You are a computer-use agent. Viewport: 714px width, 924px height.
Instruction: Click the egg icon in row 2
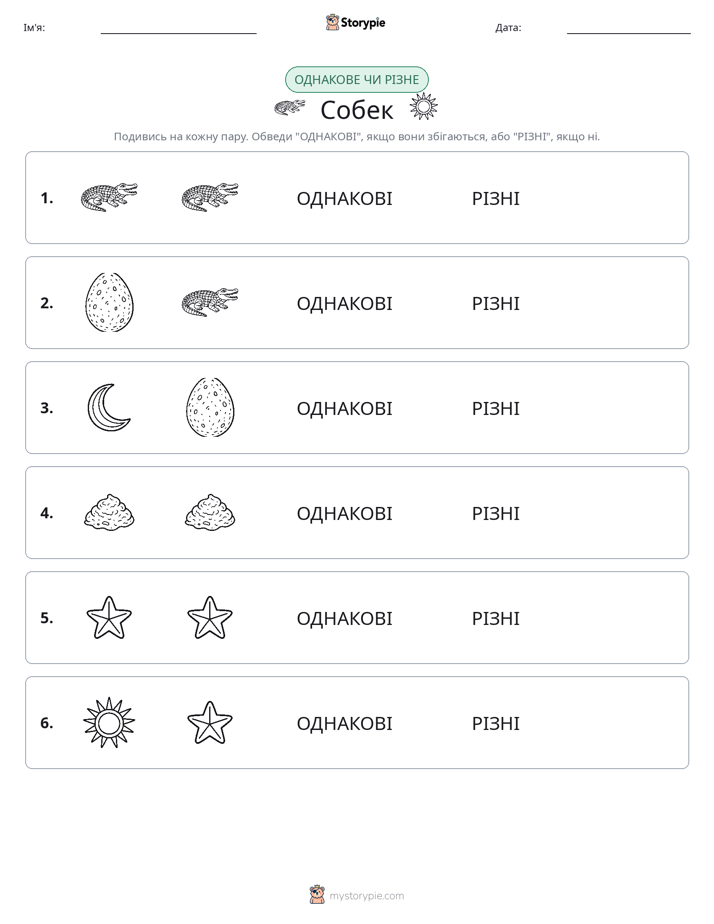(109, 302)
